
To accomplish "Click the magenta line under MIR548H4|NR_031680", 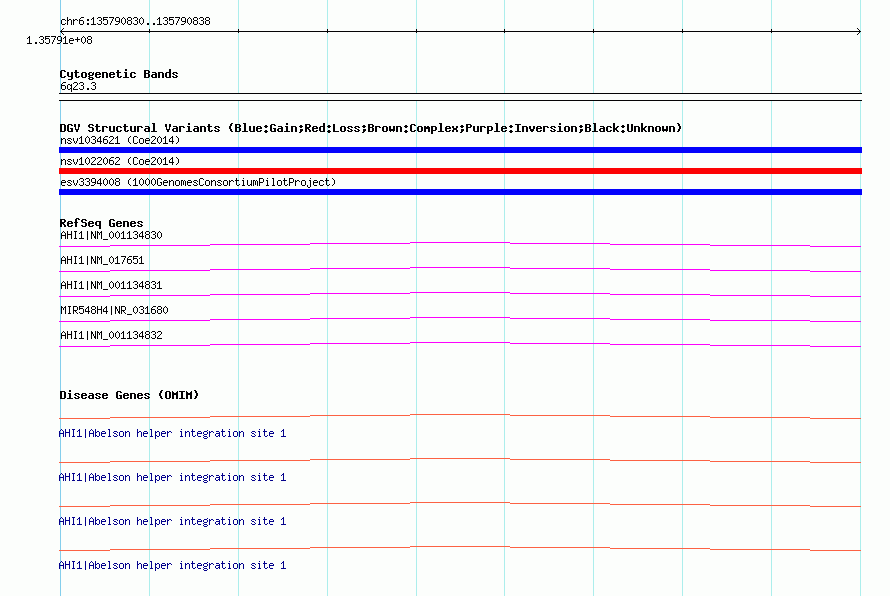I will [x=460, y=319].
